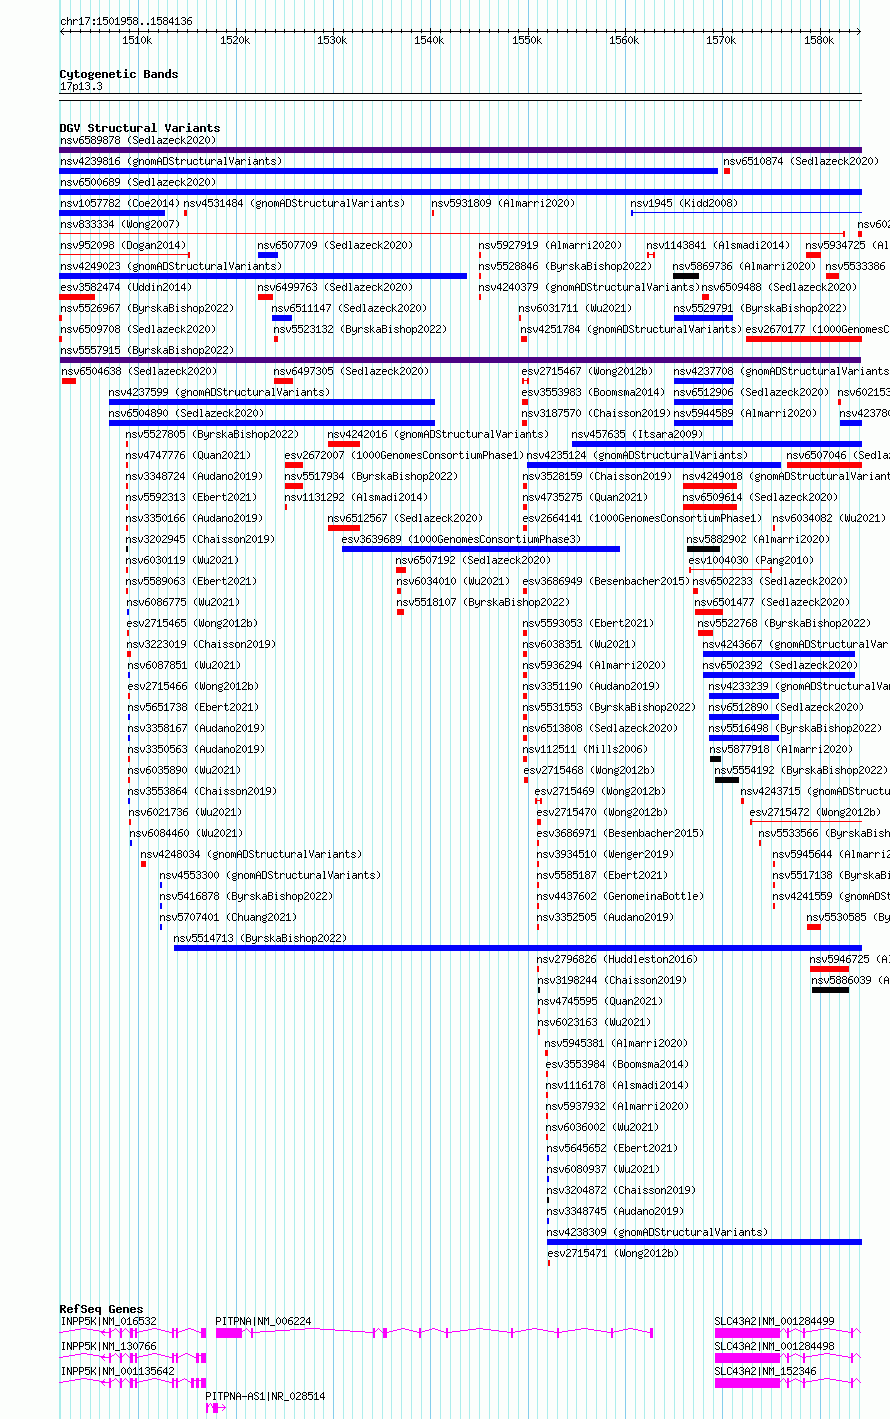This screenshot has height=1419, width=890.
Task: Select label nsv4553300 (gnomADStructuralVariants)
Action: pos(270,875)
